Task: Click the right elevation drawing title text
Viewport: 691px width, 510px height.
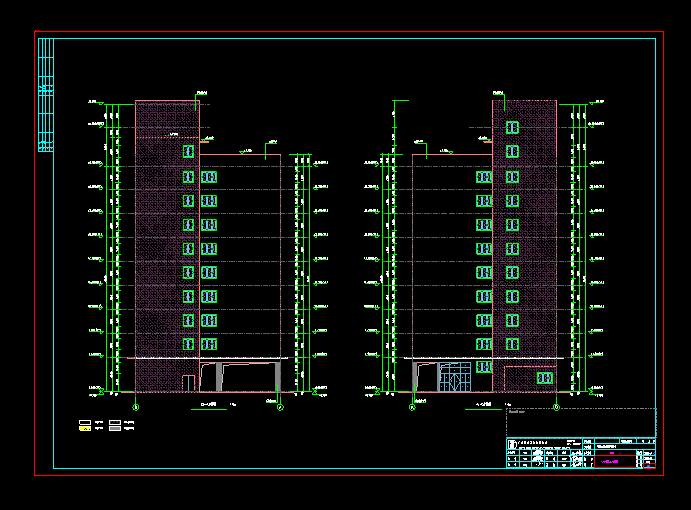Action: pos(486,405)
